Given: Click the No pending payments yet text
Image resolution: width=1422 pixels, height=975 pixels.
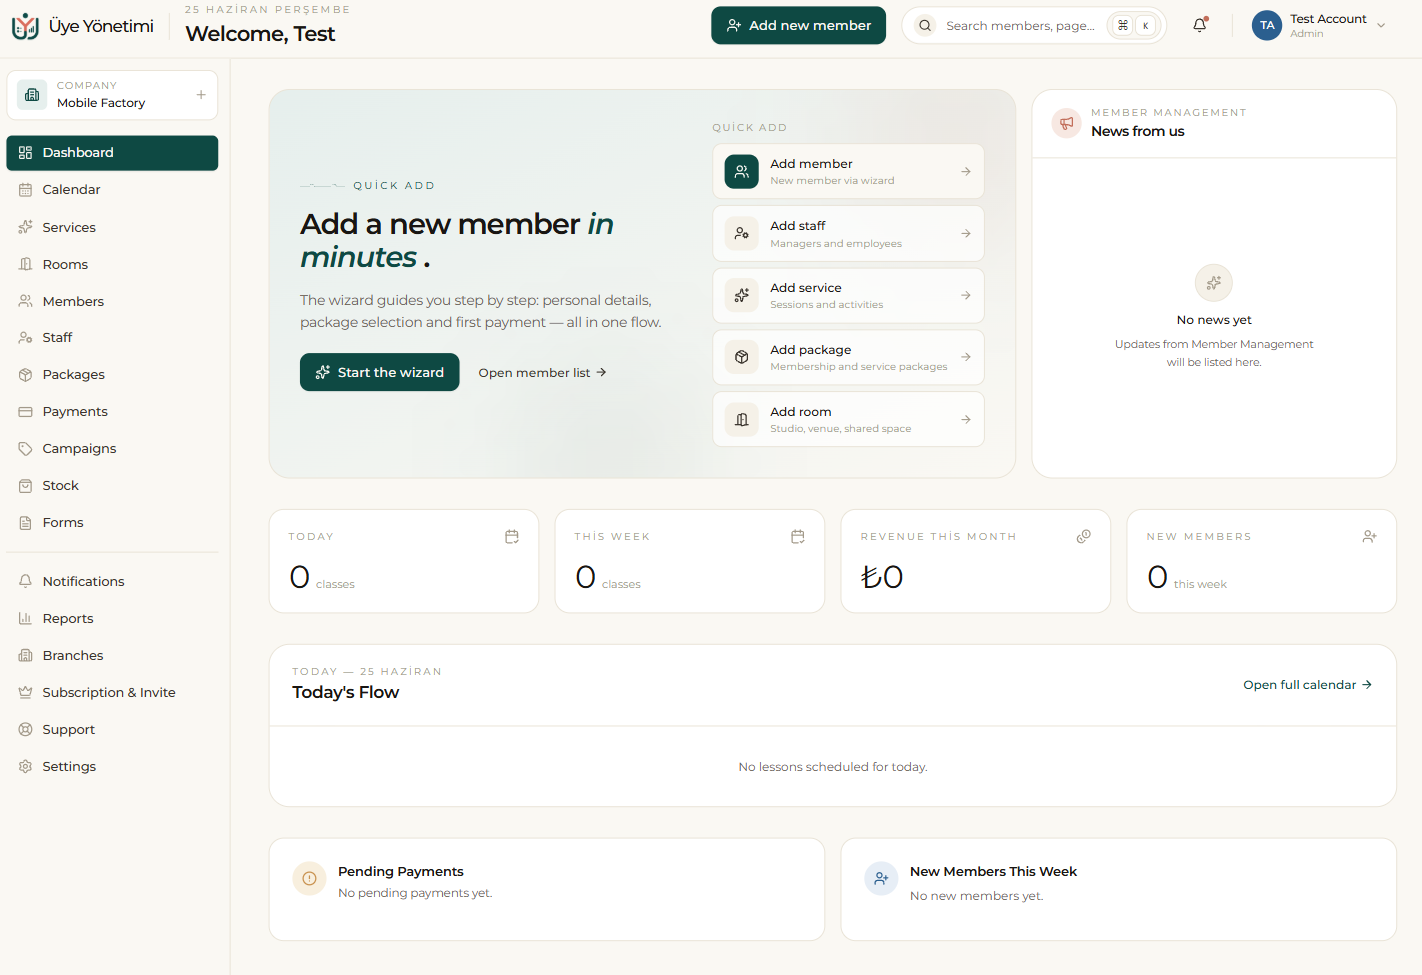Looking at the screenshot, I should [415, 893].
